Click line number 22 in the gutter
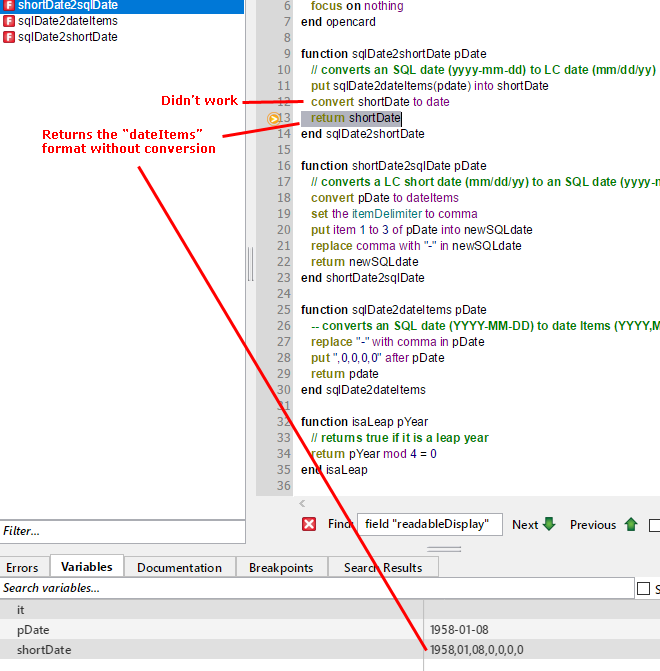 (x=283, y=261)
